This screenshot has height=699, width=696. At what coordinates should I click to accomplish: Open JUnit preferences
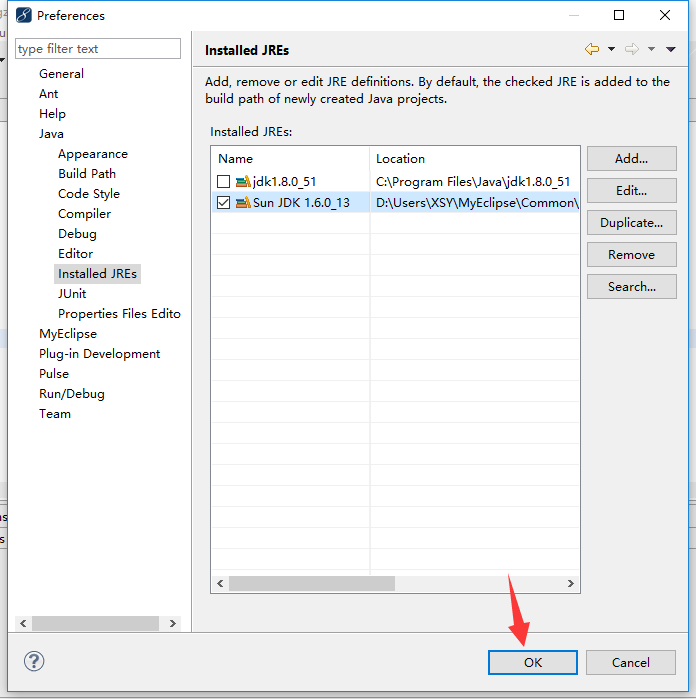[72, 294]
